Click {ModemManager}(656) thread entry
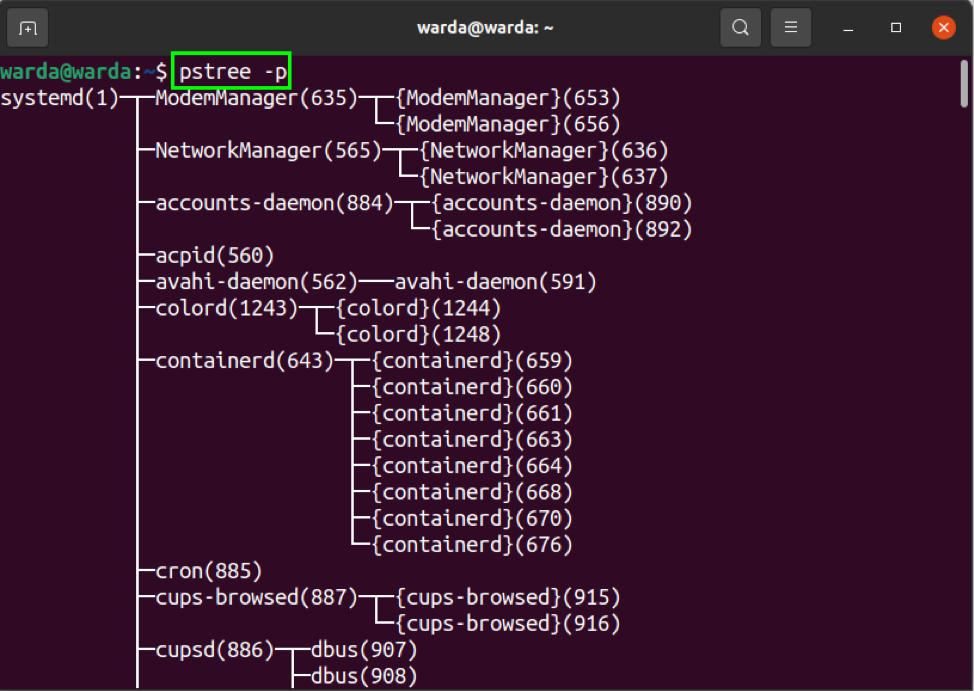Screen dimensions: 974x691 507,124
